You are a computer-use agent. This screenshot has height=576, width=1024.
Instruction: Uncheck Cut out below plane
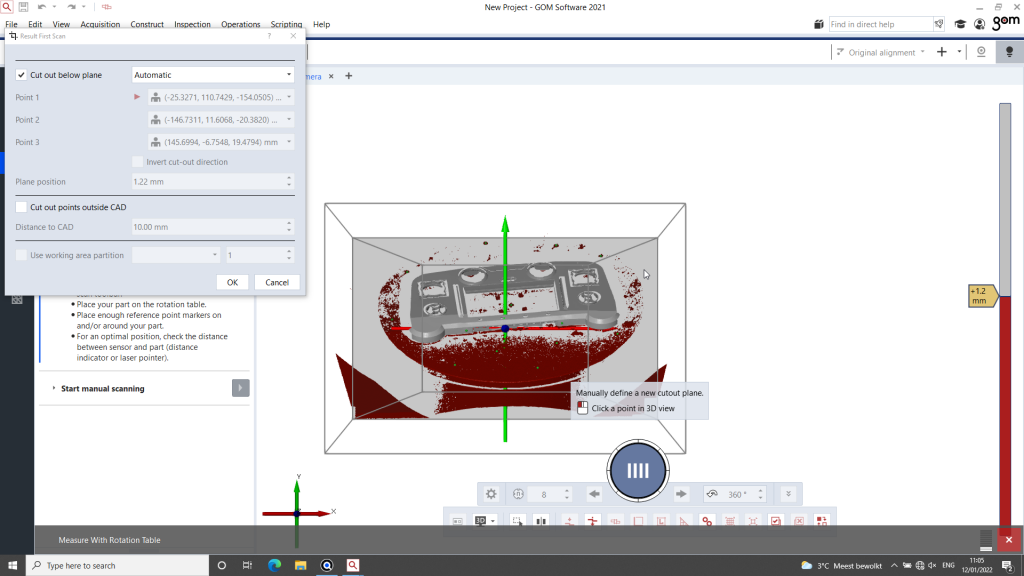pyautogui.click(x=21, y=74)
